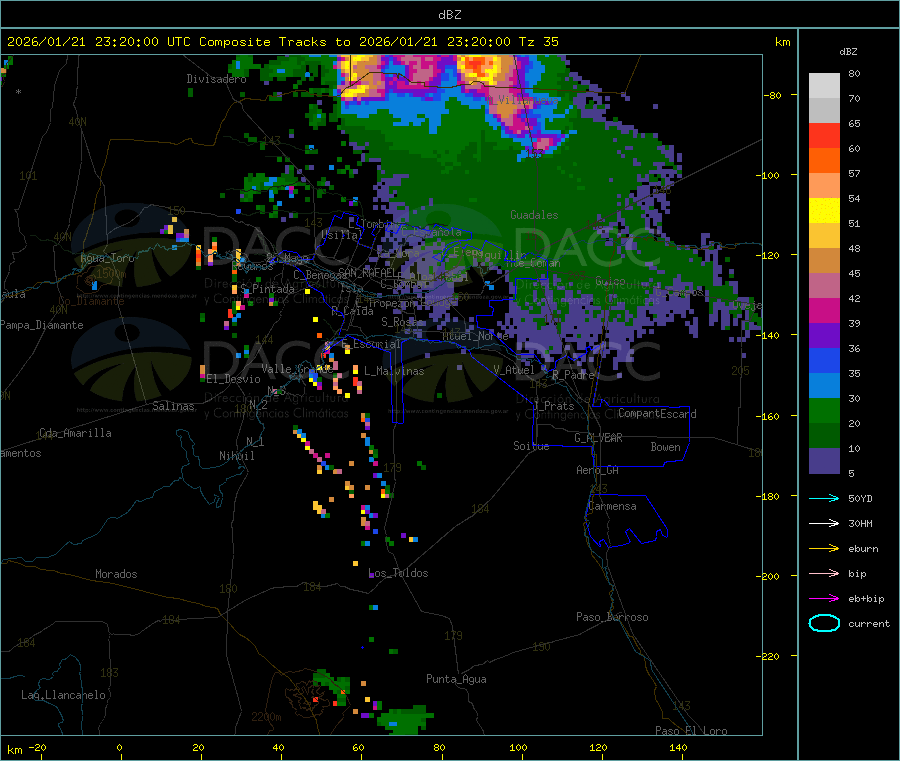Click the 'SAN_RAFAEL' map label
900x761 pixels.
(x=367, y=272)
